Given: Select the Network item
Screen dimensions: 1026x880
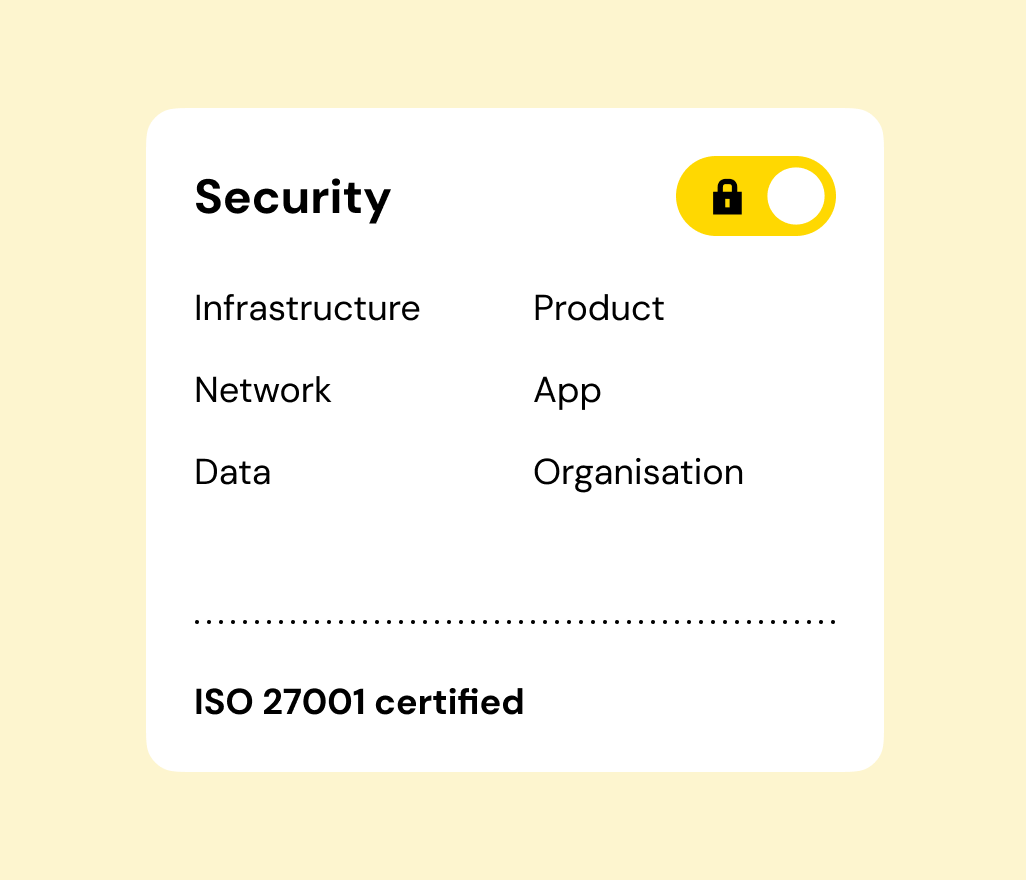Looking at the screenshot, I should (x=262, y=390).
